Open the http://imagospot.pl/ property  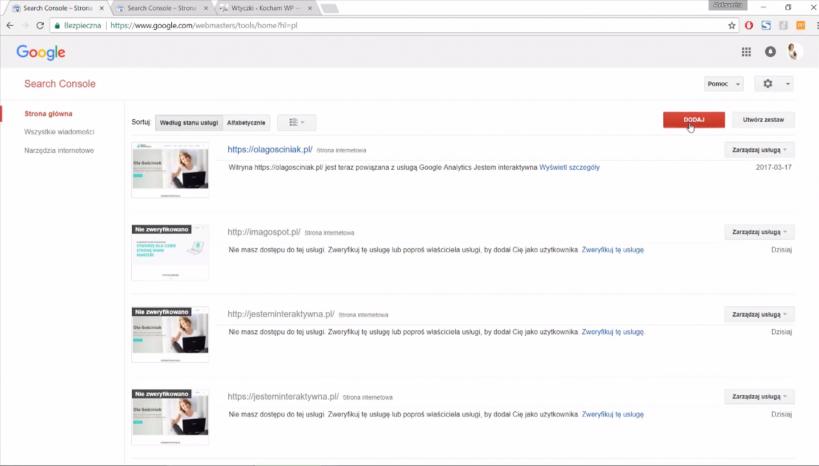[x=264, y=232]
